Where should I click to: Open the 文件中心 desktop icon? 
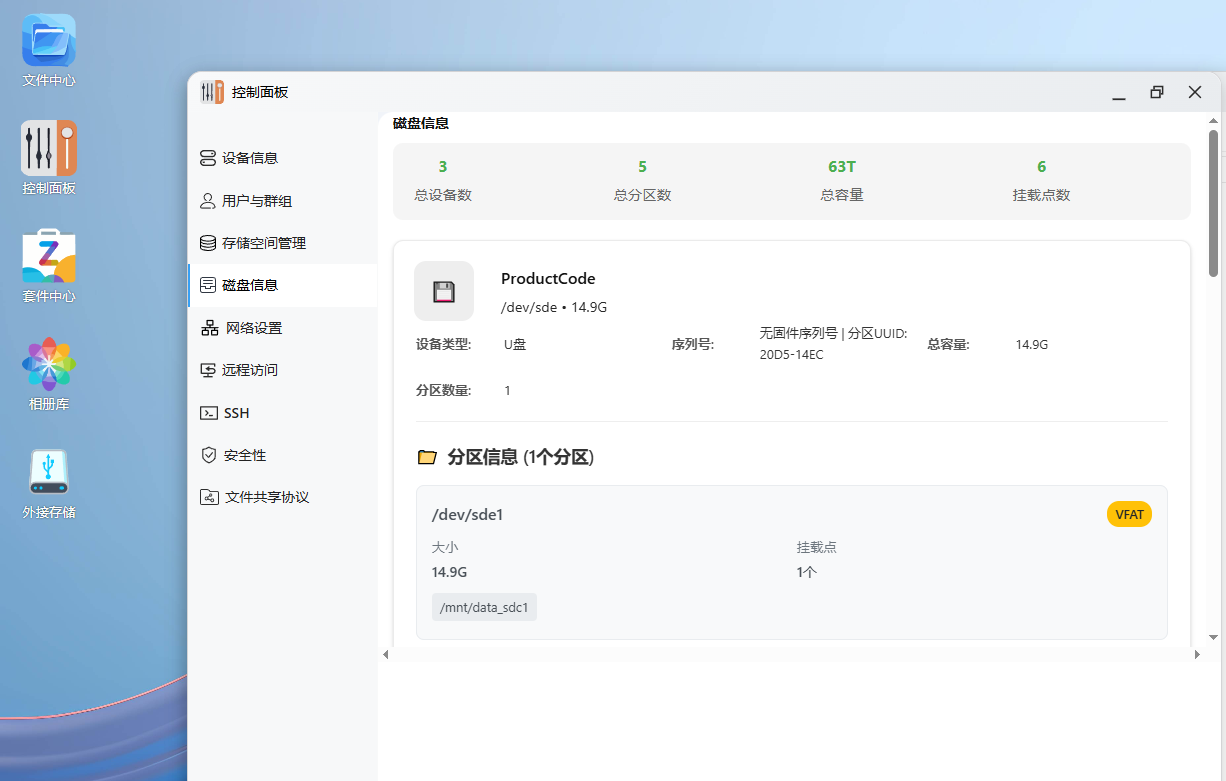(x=49, y=42)
